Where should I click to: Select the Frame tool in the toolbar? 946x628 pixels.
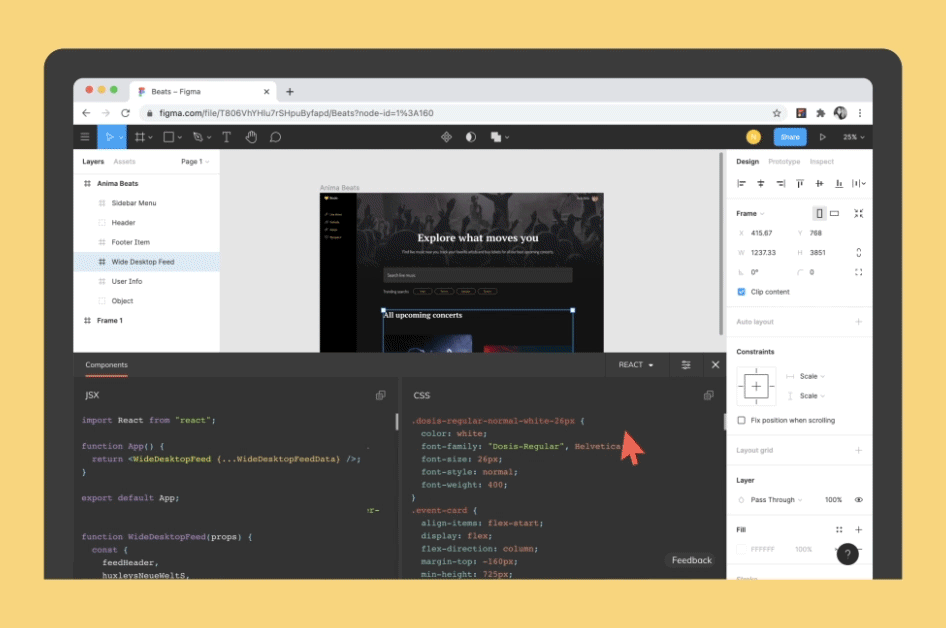pos(142,136)
